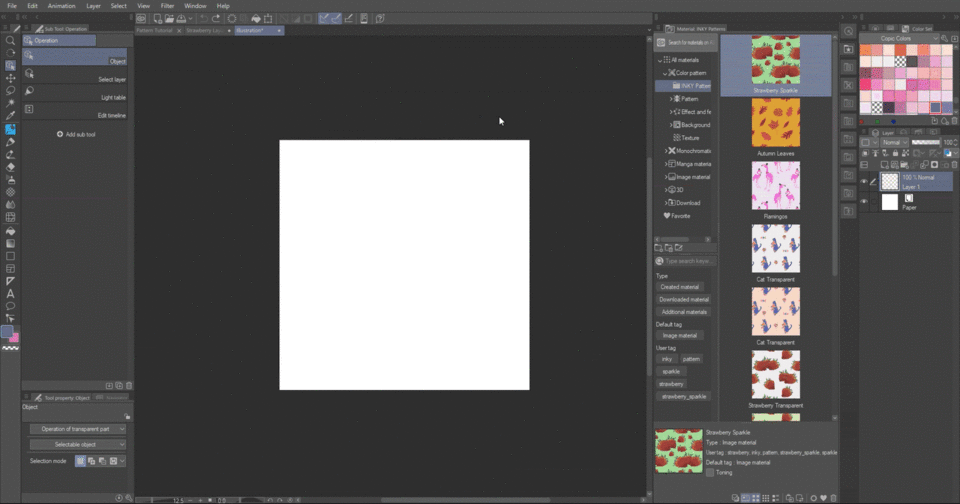Image resolution: width=960 pixels, height=504 pixels.
Task: Select the Move layer tool
Action: coord(10,78)
